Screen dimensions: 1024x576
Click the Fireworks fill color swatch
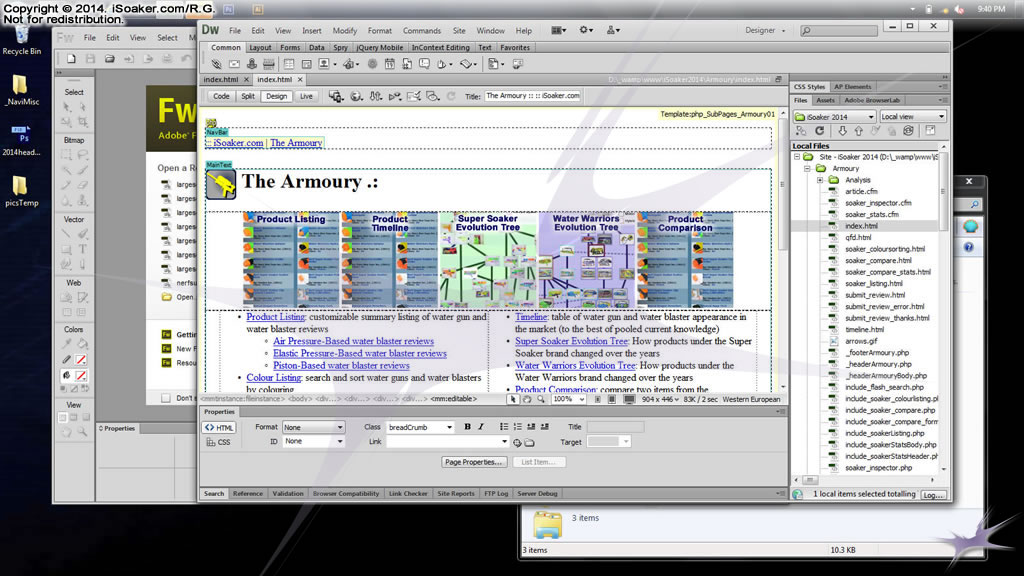[81, 376]
